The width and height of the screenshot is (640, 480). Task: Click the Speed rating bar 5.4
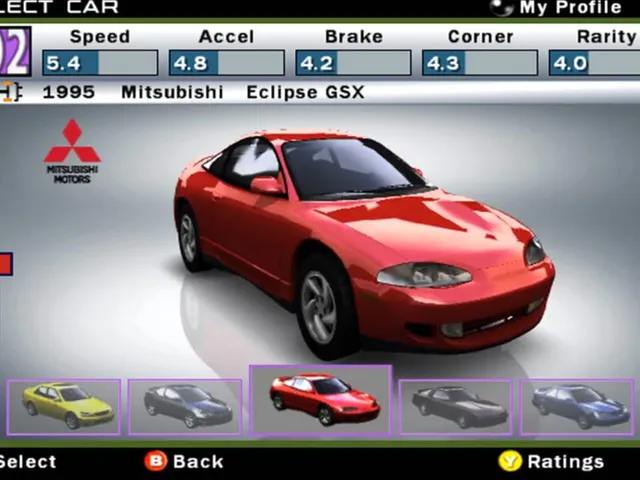click(100, 63)
